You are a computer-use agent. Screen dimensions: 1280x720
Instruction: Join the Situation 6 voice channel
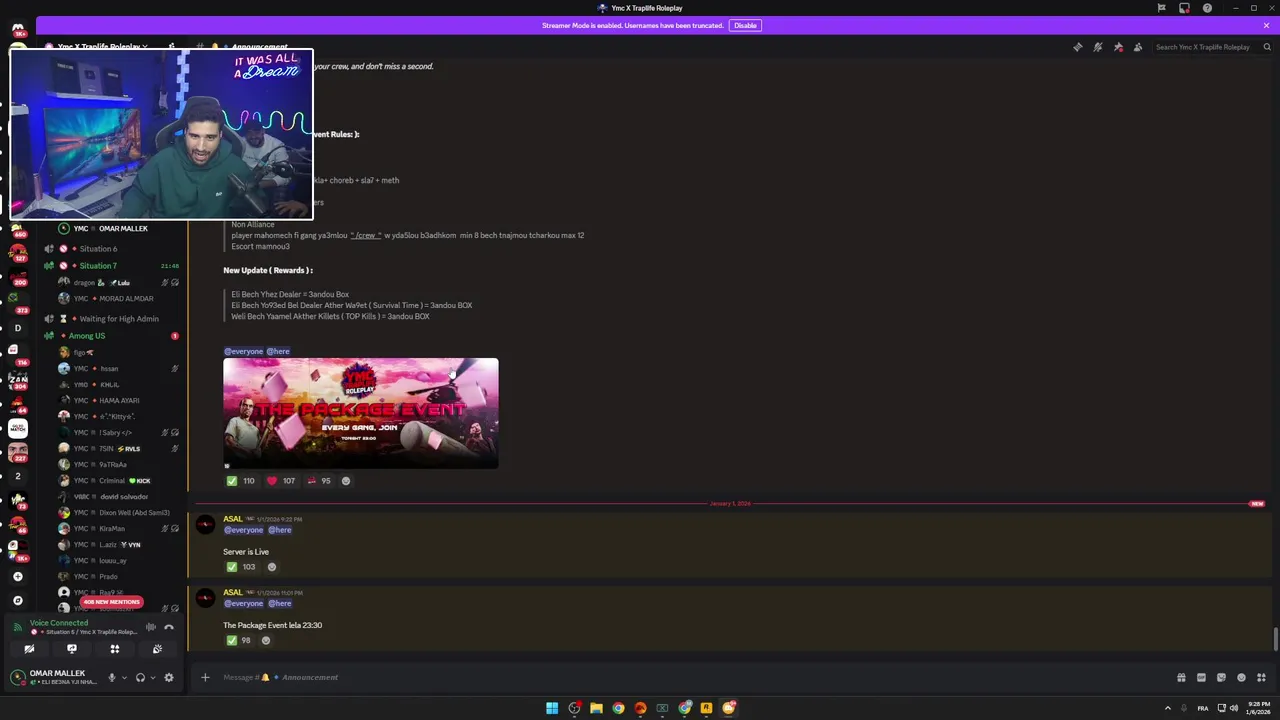[x=98, y=248]
